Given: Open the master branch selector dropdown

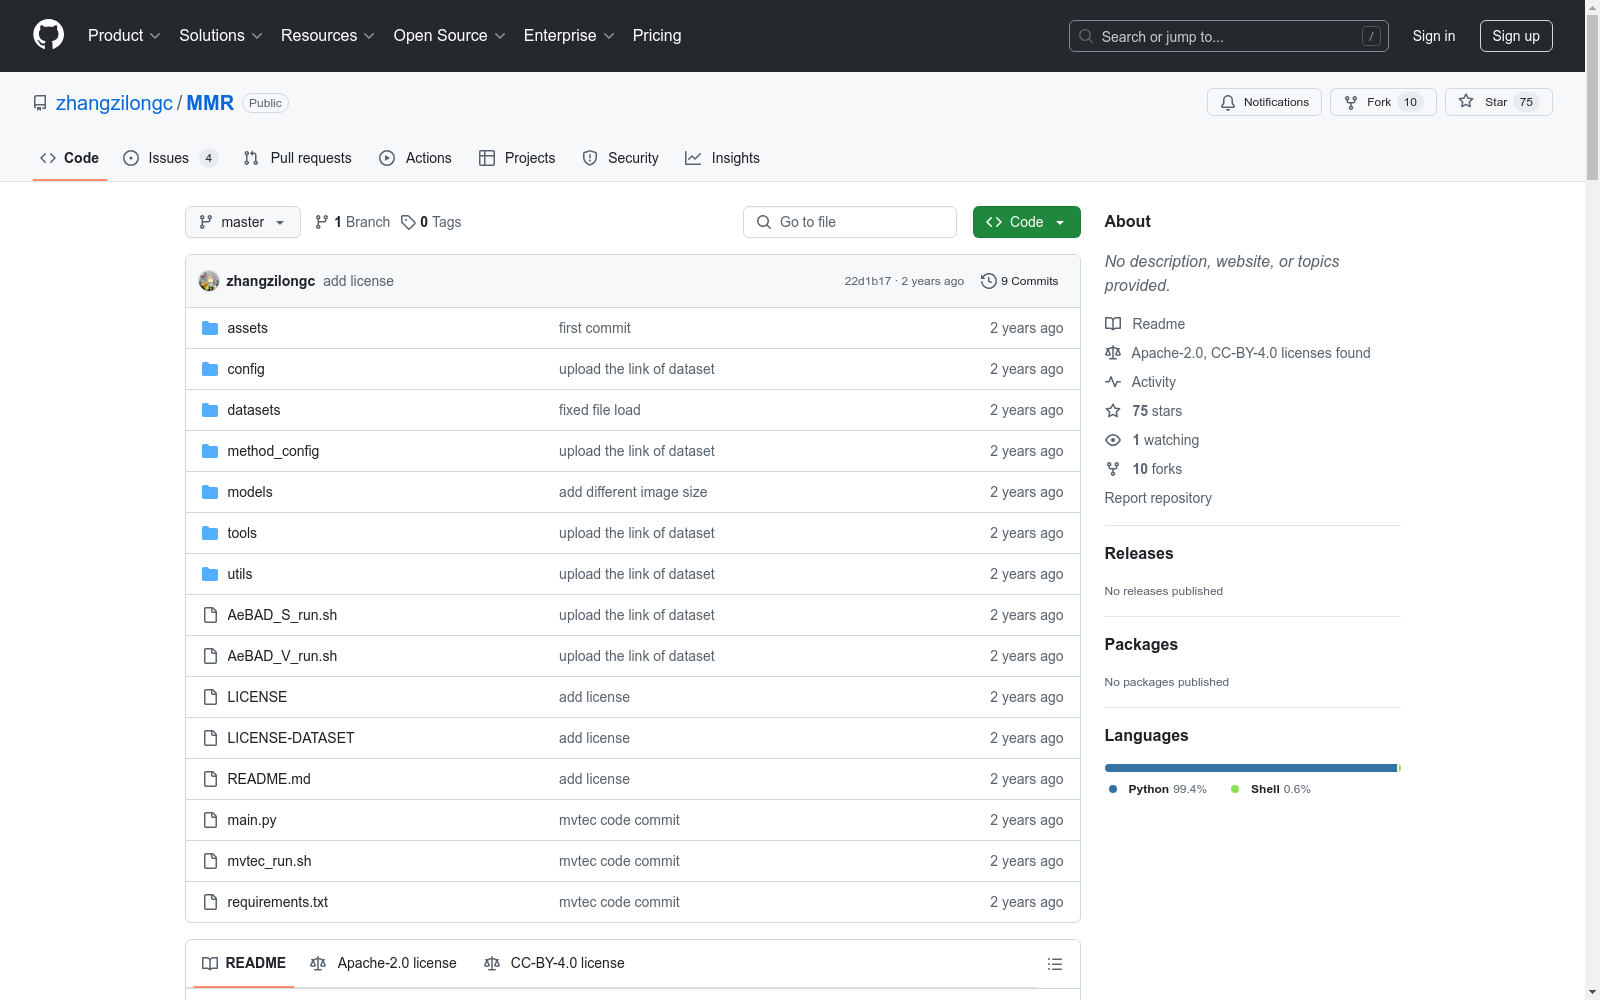Looking at the screenshot, I should coord(243,222).
